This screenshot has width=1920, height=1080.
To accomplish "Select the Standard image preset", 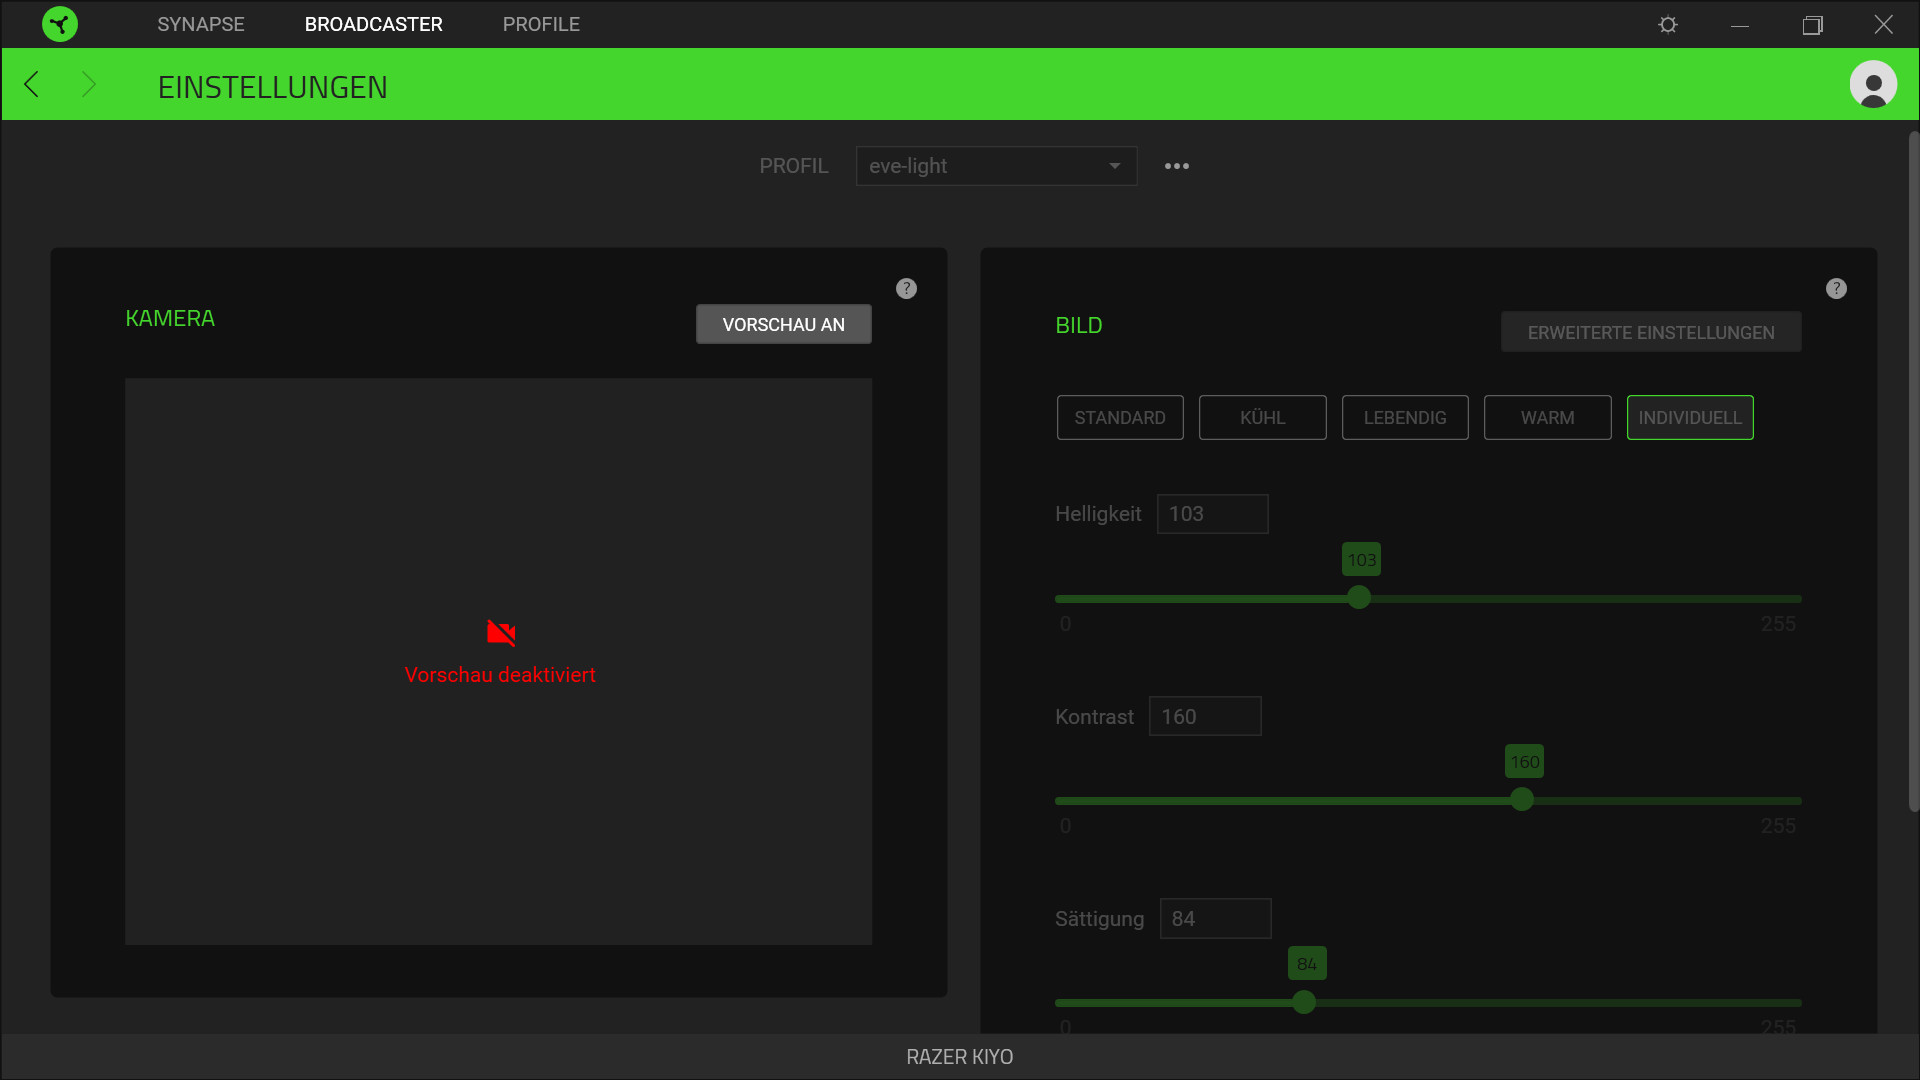I will [1119, 418].
